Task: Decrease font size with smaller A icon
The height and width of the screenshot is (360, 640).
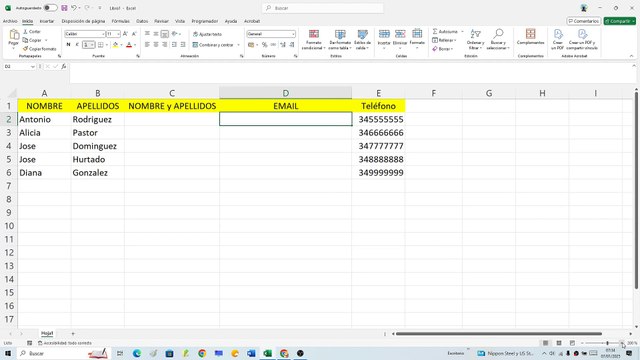Action: [134, 34]
